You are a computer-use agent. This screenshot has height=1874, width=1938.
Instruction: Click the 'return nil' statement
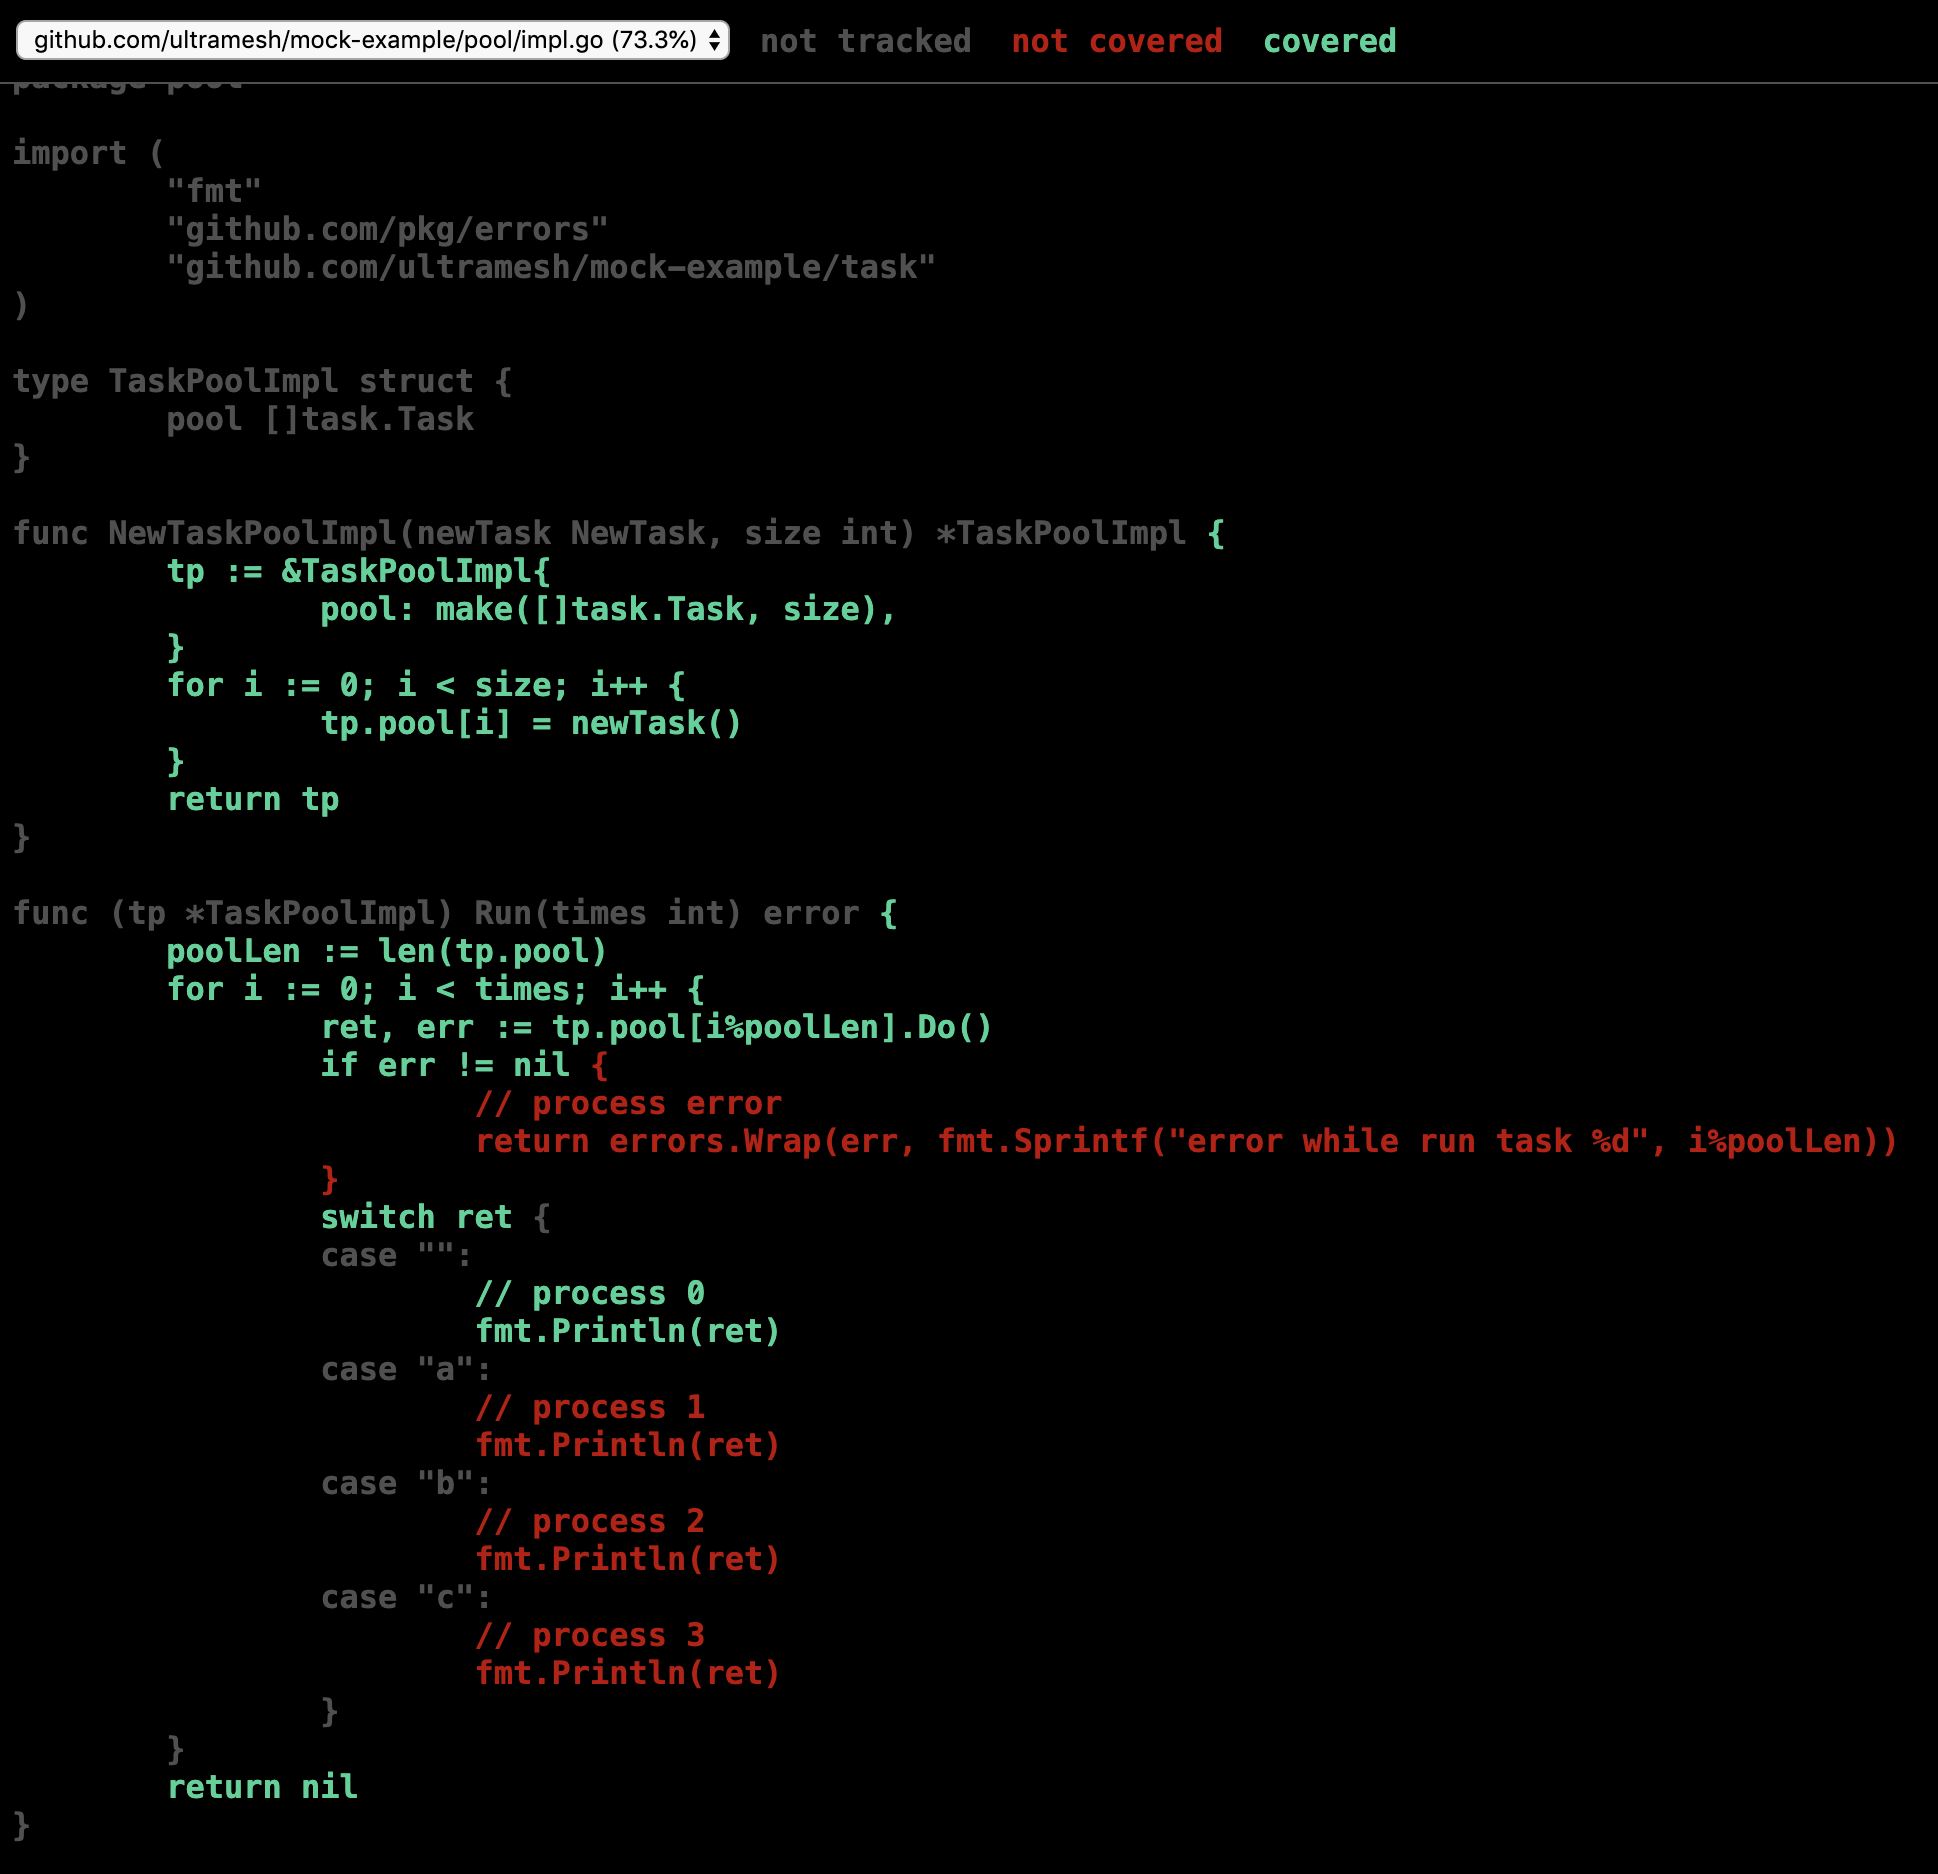coord(262,1787)
